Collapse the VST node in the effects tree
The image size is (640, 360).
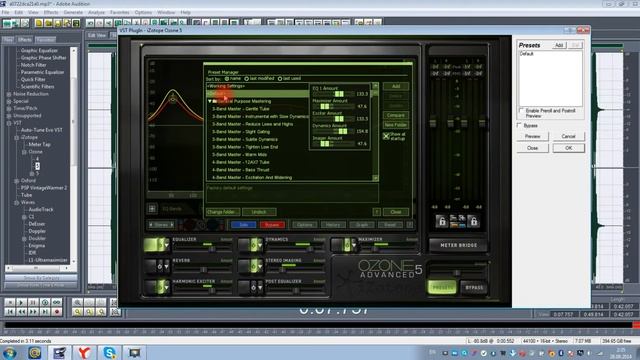click(x=9, y=123)
